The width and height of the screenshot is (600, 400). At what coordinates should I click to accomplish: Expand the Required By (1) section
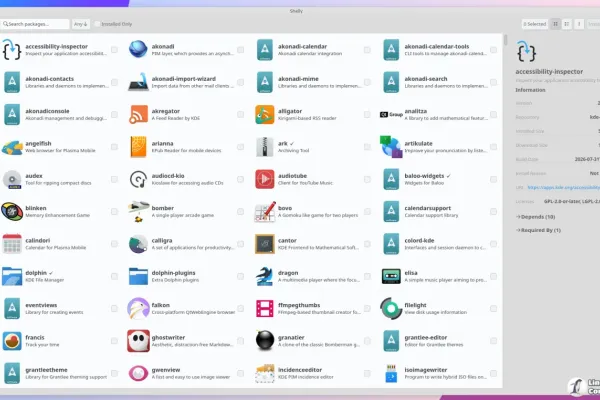pyautogui.click(x=538, y=230)
